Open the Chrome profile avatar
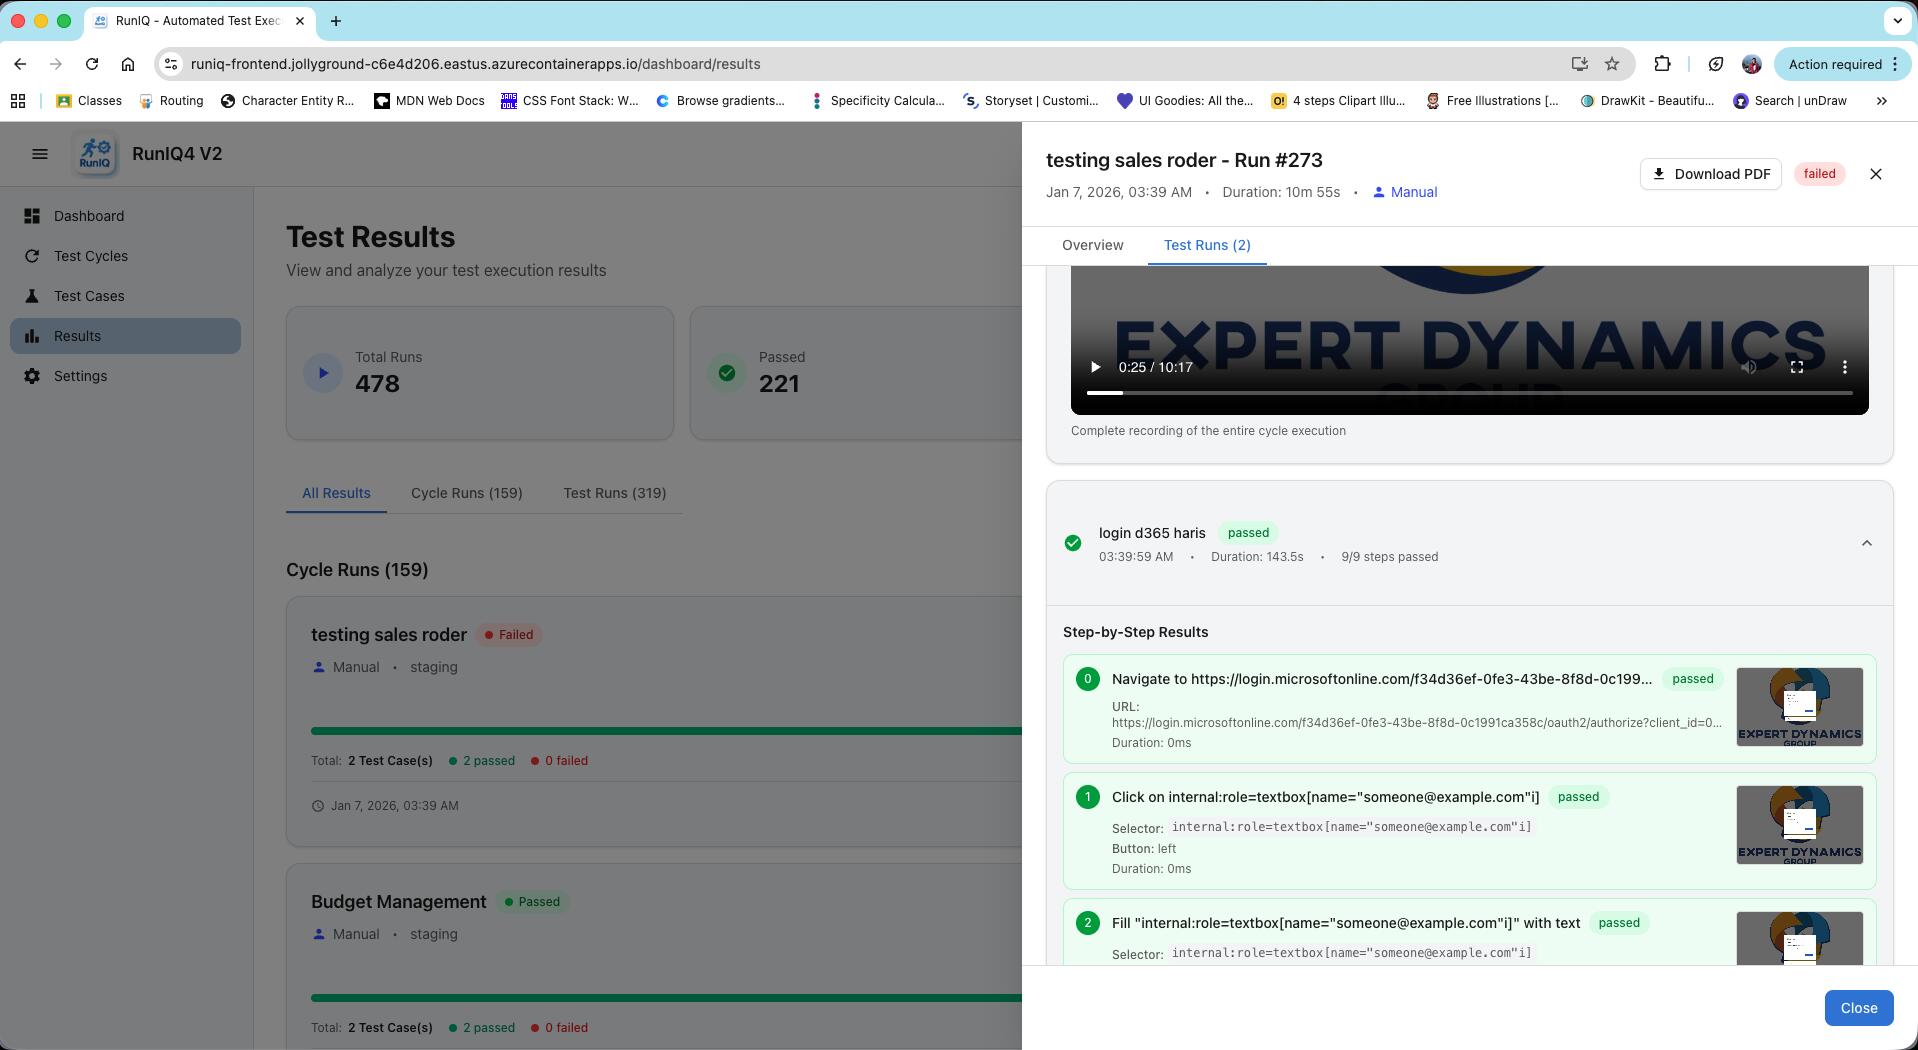Viewport: 1918px width, 1050px height. (x=1751, y=64)
